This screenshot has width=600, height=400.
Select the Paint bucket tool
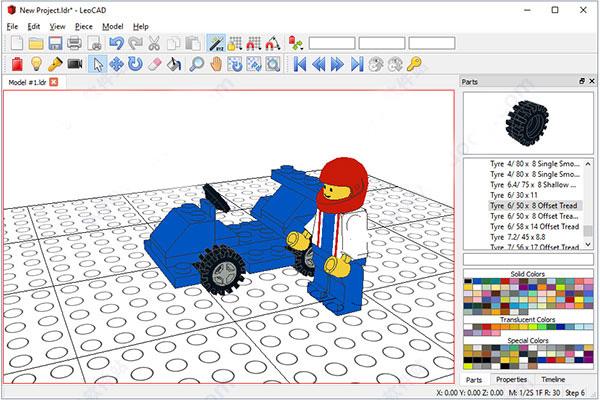click(174, 64)
